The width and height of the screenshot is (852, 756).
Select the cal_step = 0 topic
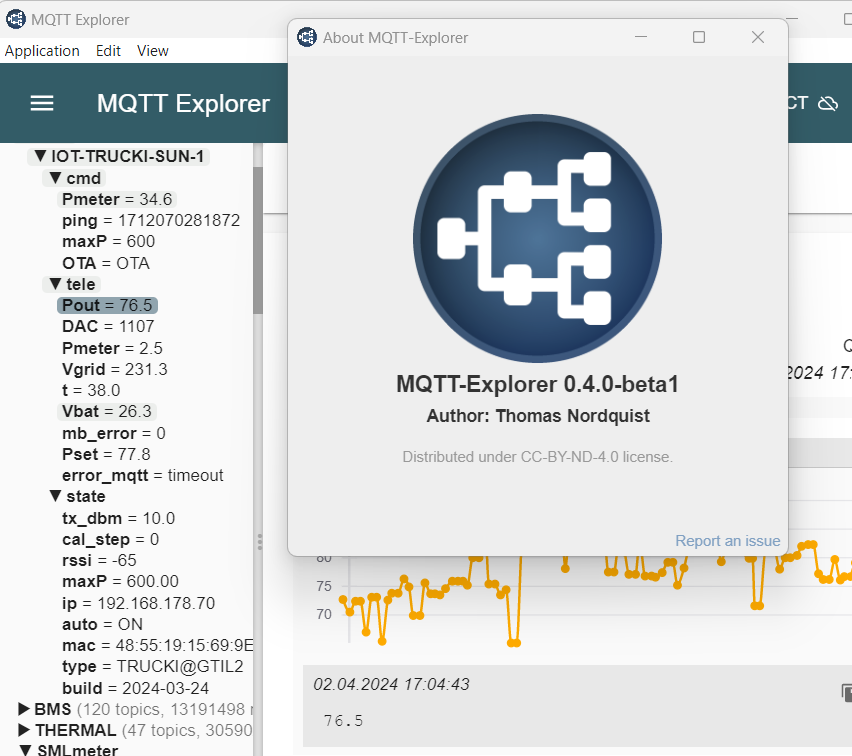110,540
